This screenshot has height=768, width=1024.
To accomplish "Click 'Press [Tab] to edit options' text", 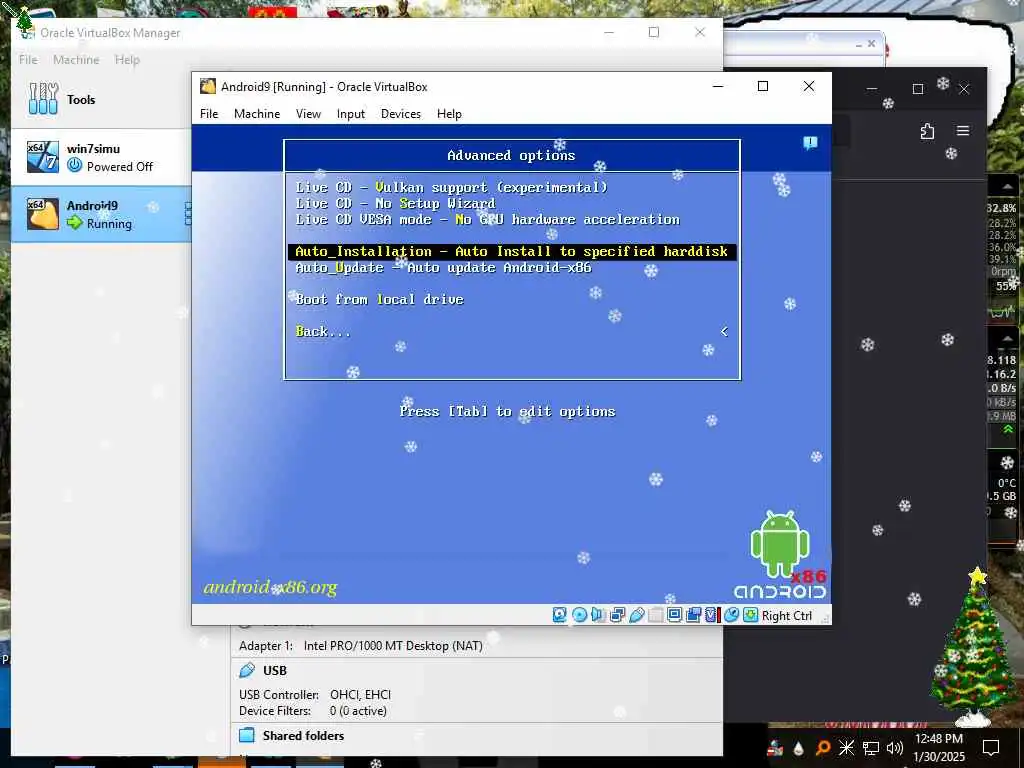I will [x=507, y=411].
